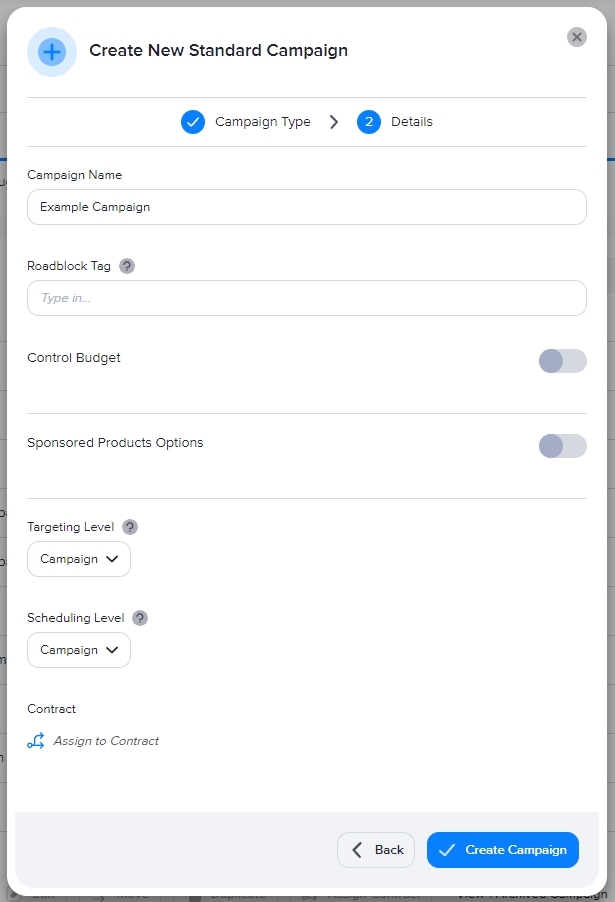Click the Assign to Contract link
This screenshot has height=902, width=615.
[106, 741]
